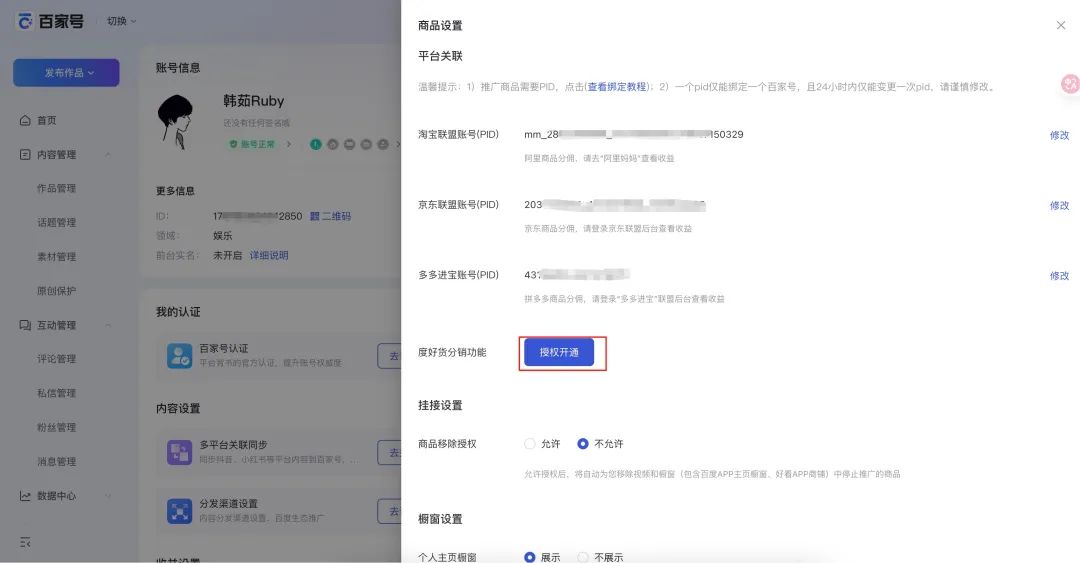This screenshot has height=563, width=1080.
Task: Collapse sidebar with the bottom menu icon
Action: (x=25, y=542)
